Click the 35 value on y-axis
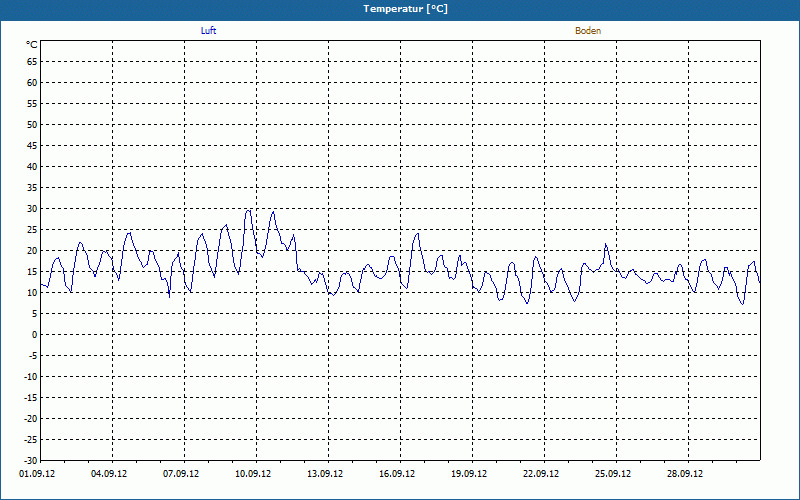The image size is (800, 500). pyautogui.click(x=32, y=188)
